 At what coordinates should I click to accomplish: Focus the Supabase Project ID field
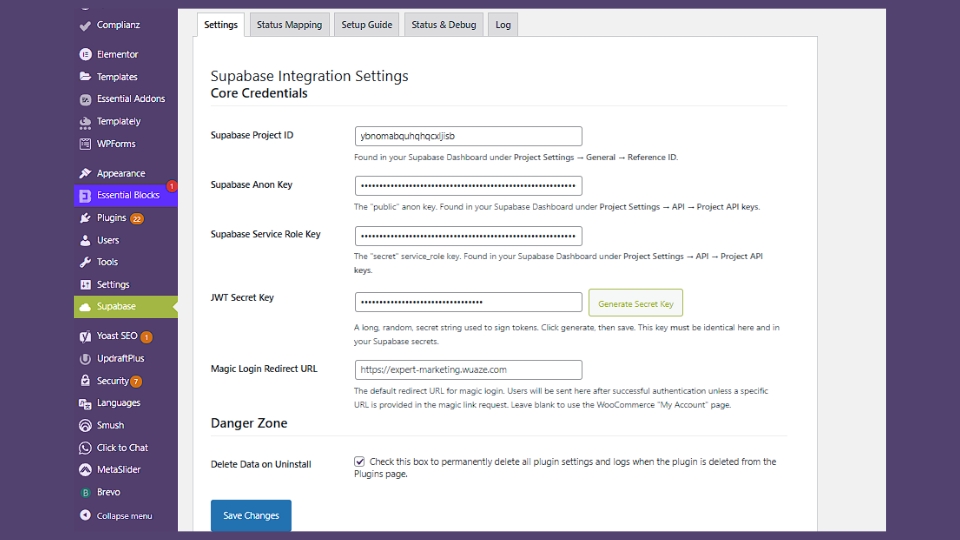468,136
